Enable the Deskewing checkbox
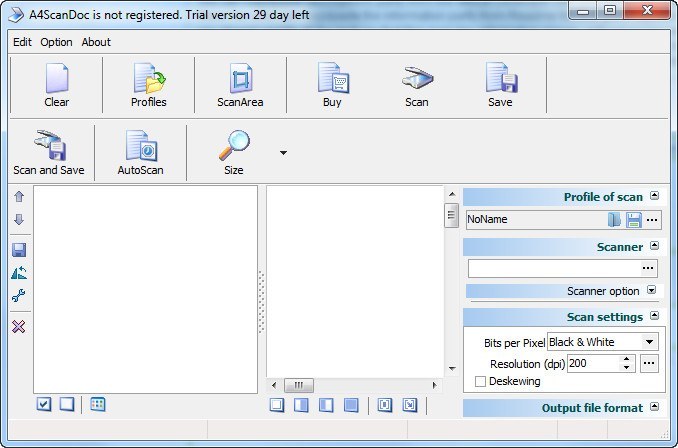Viewport: 678px width, 448px height. click(481, 381)
